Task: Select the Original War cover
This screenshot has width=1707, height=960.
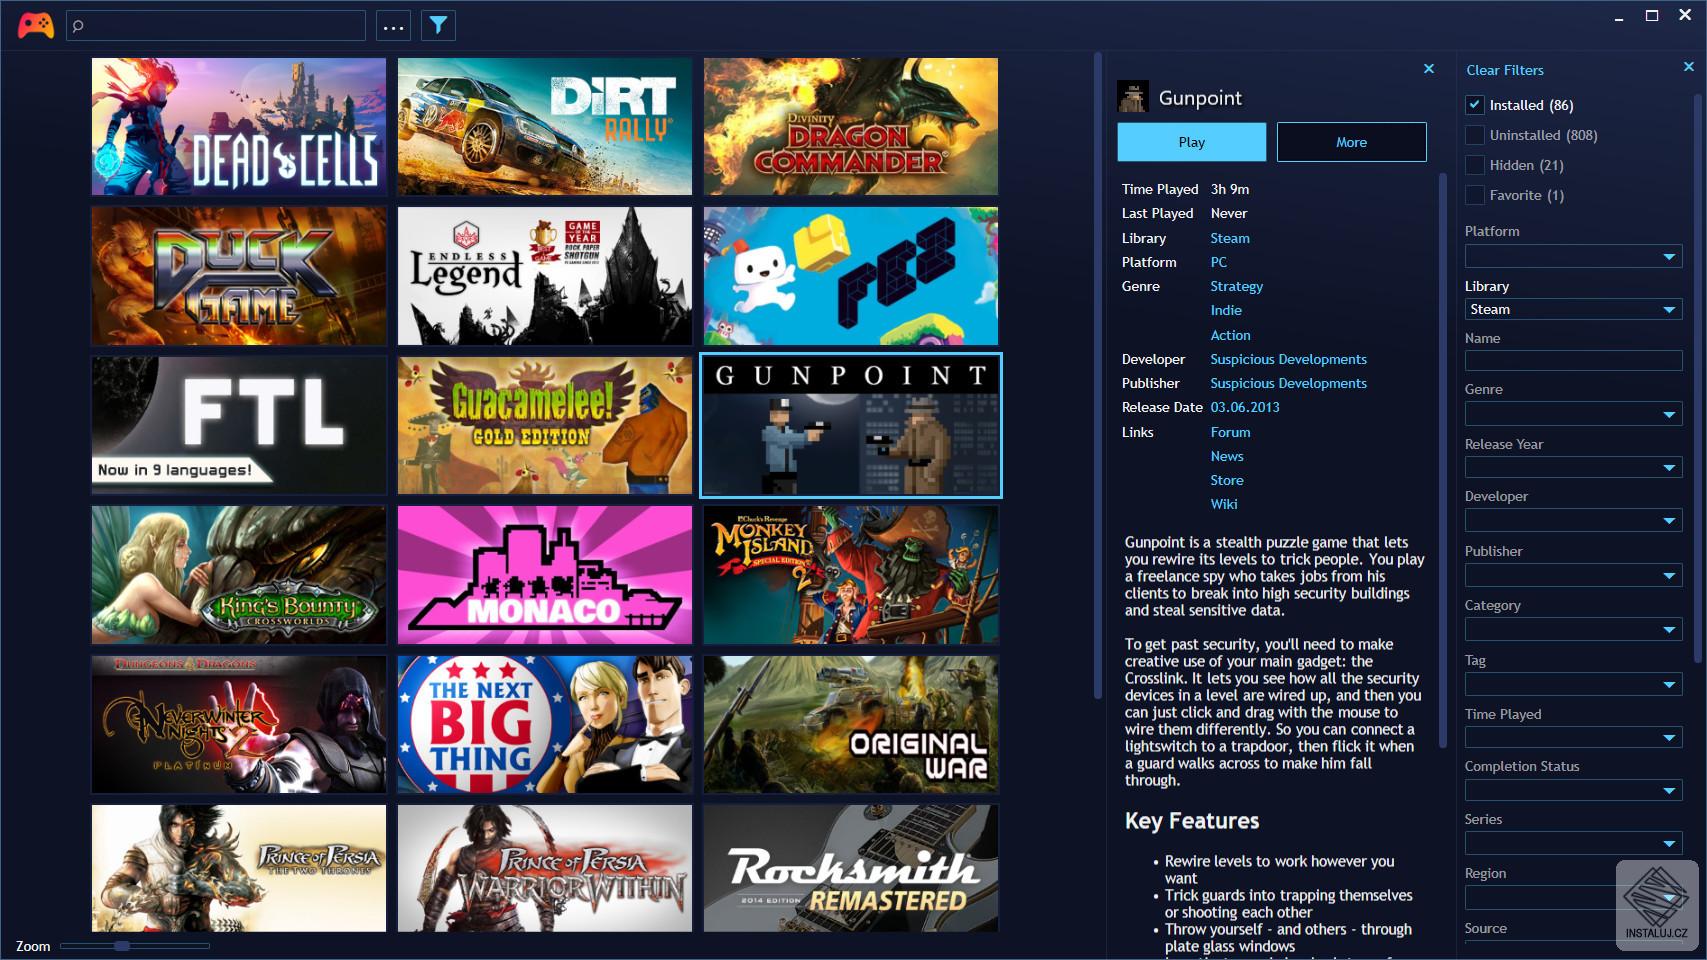Action: (851, 724)
